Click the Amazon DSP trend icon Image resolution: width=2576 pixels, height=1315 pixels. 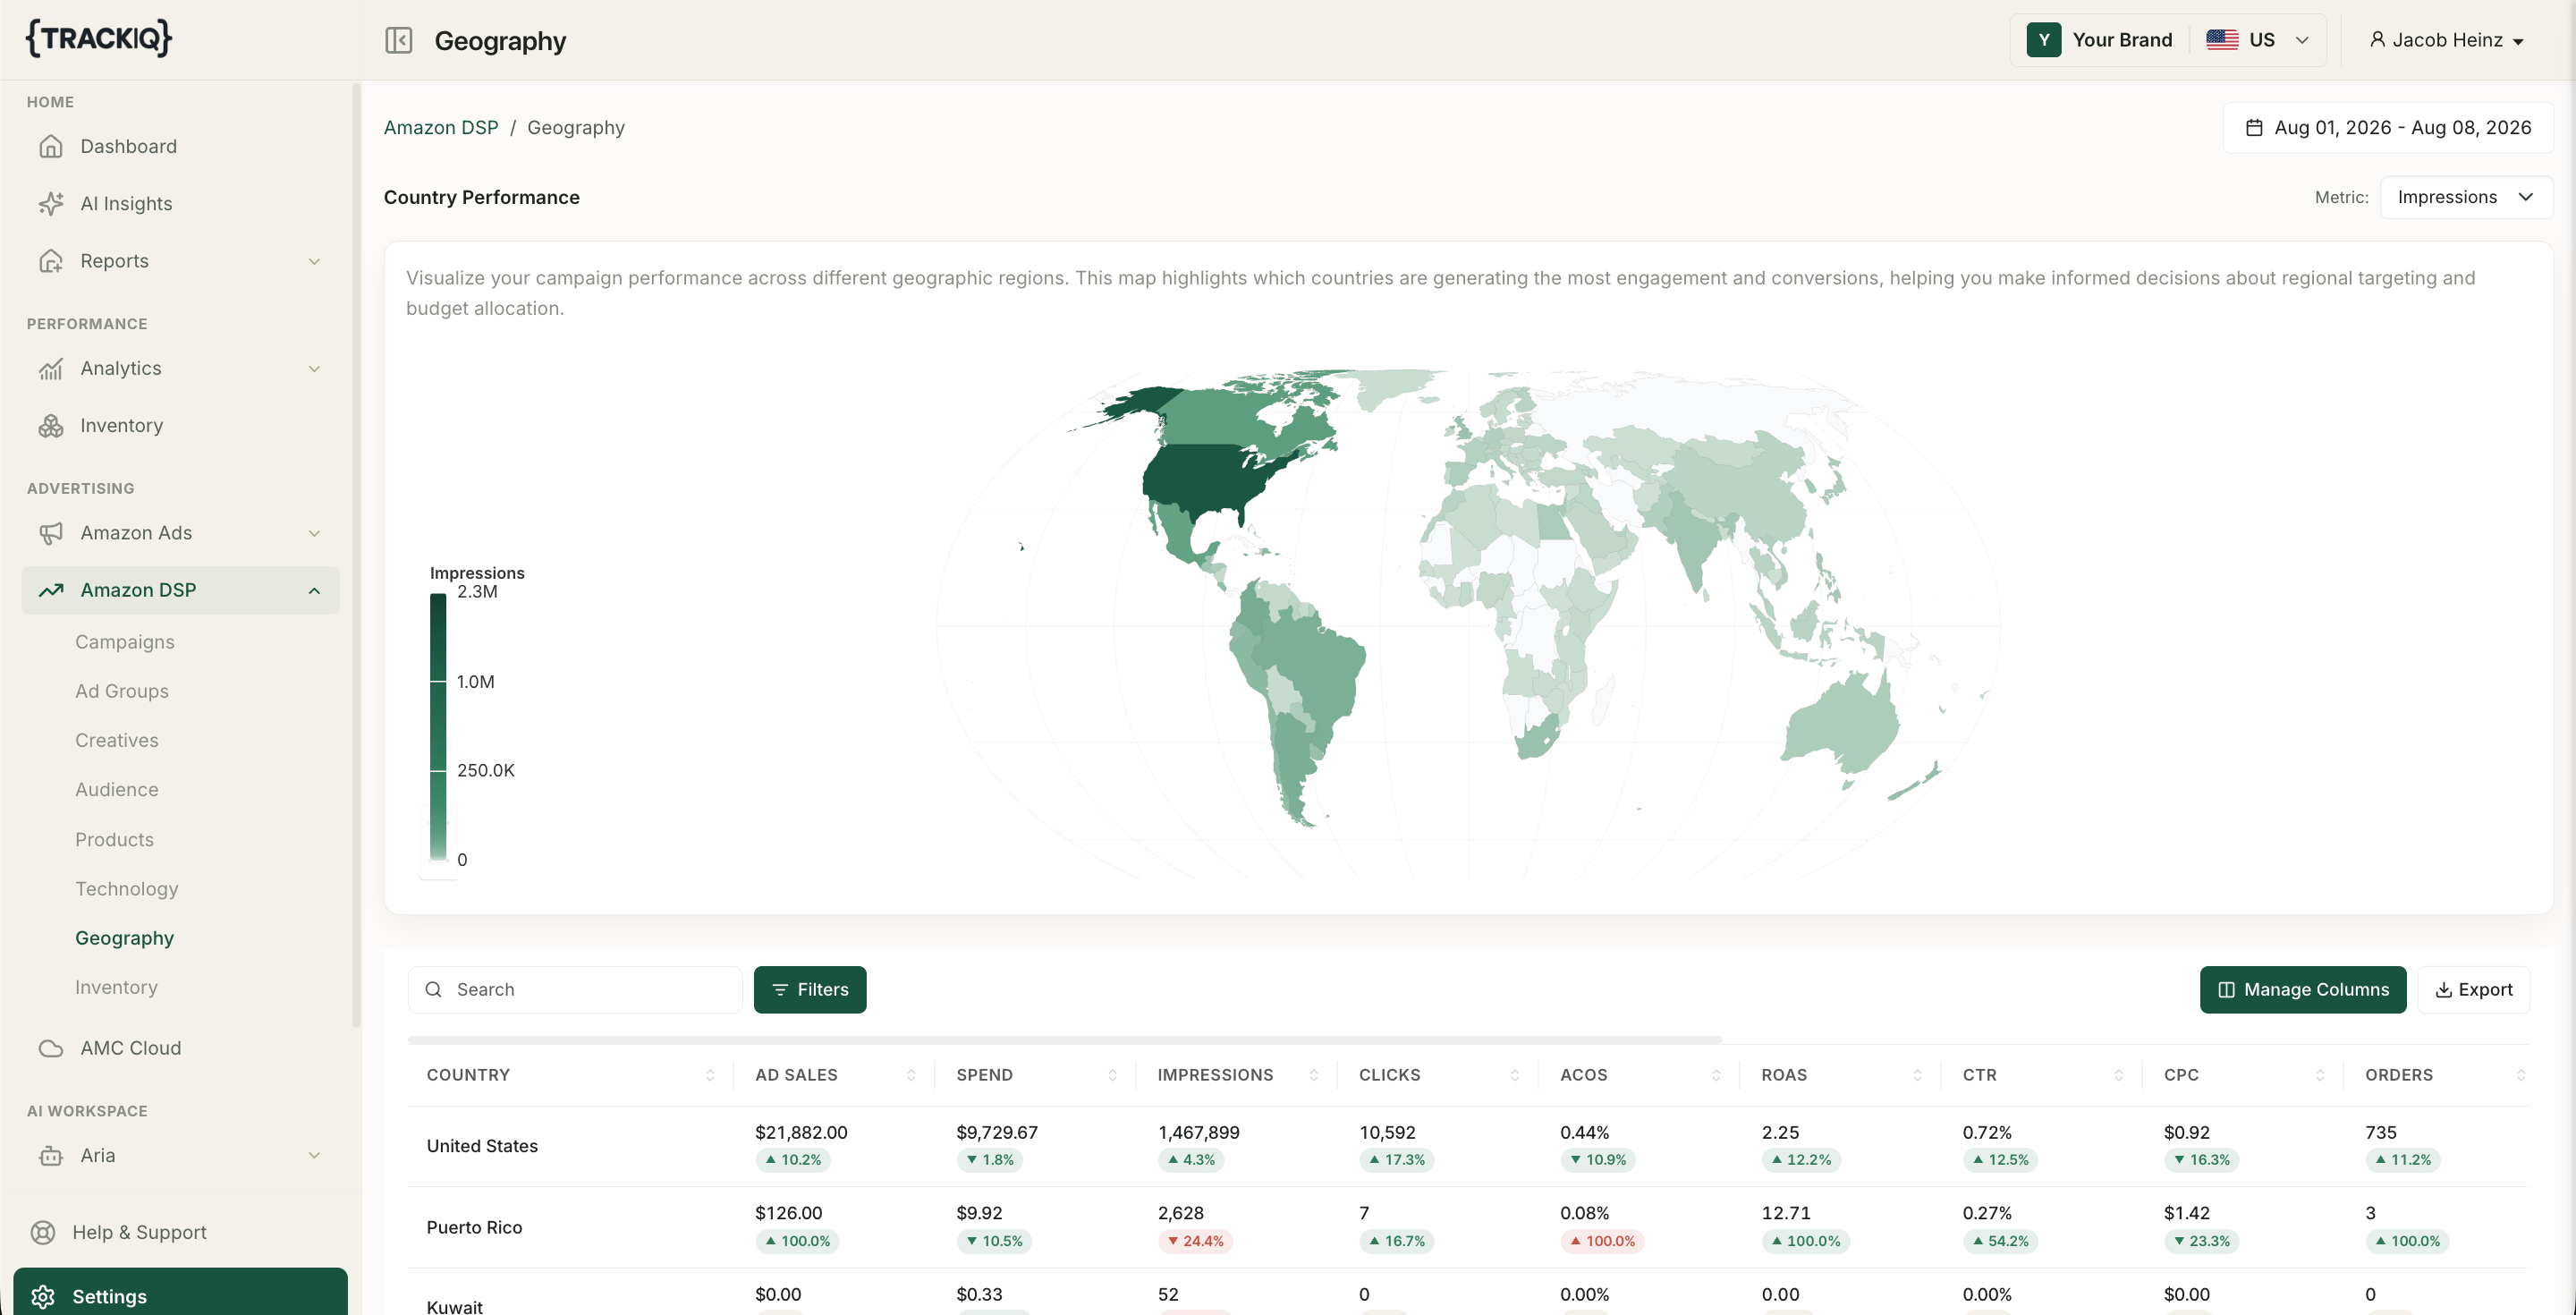pyautogui.click(x=51, y=590)
